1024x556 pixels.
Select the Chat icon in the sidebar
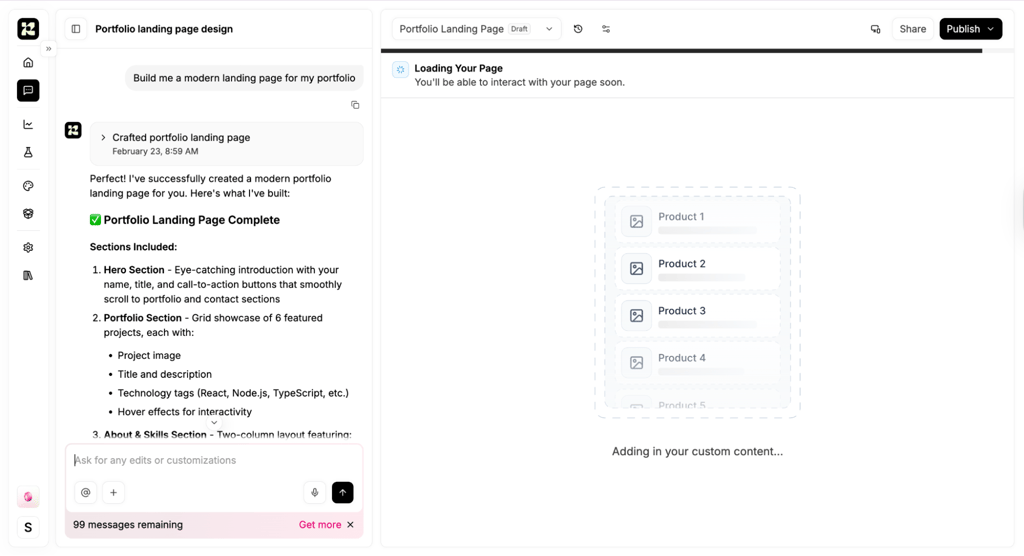click(x=28, y=90)
